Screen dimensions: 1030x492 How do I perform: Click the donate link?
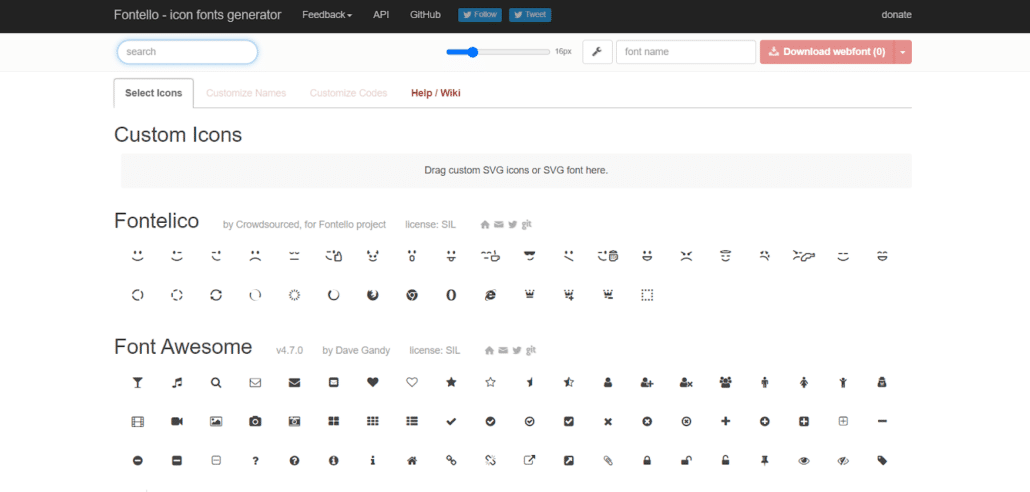coord(897,14)
